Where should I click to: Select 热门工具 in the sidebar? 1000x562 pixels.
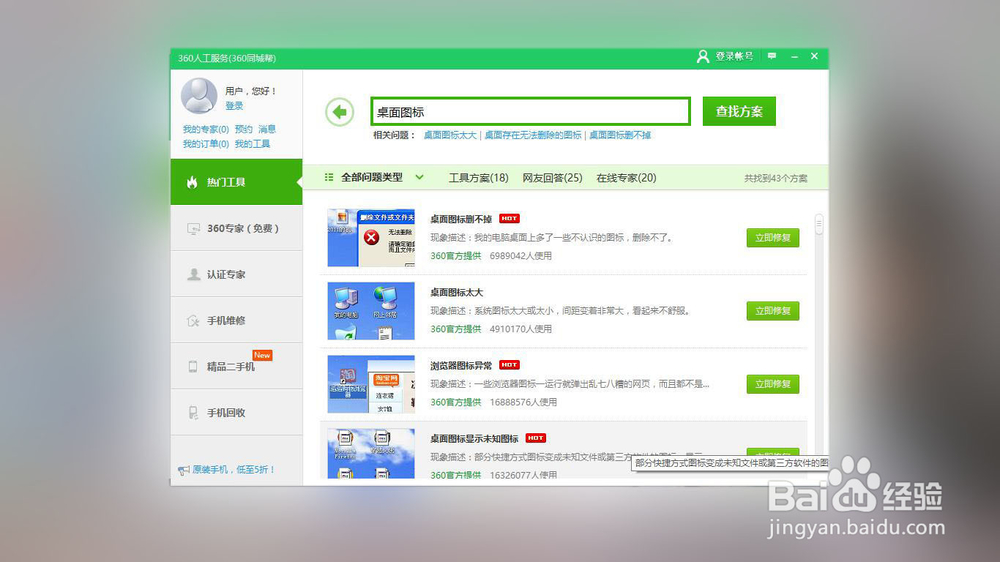coord(237,182)
